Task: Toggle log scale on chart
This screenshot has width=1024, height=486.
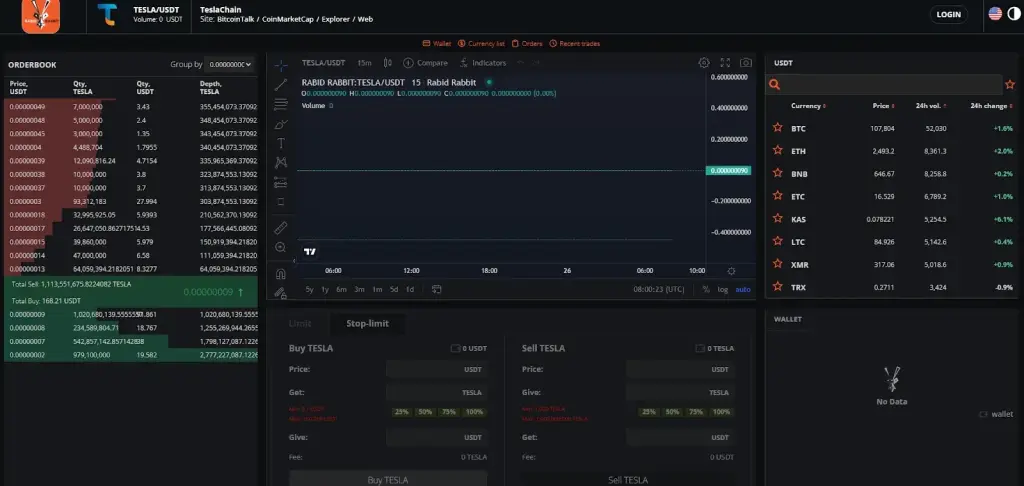Action: pos(722,289)
